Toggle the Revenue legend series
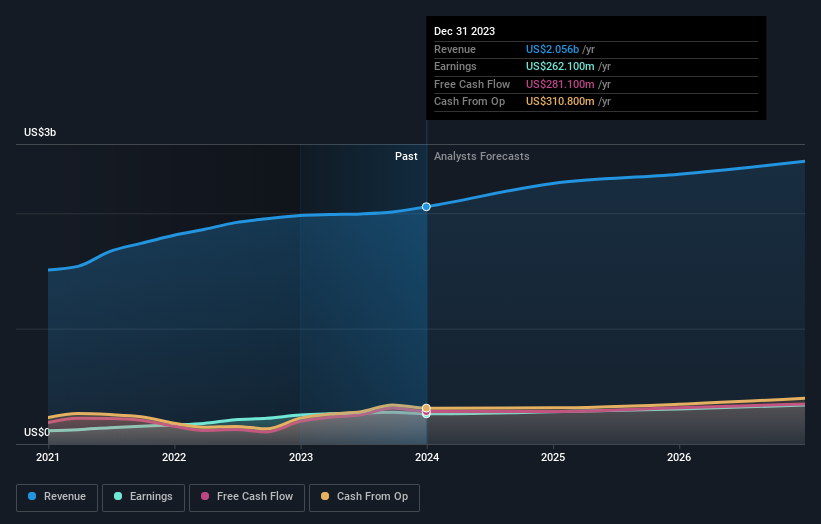 (57, 497)
